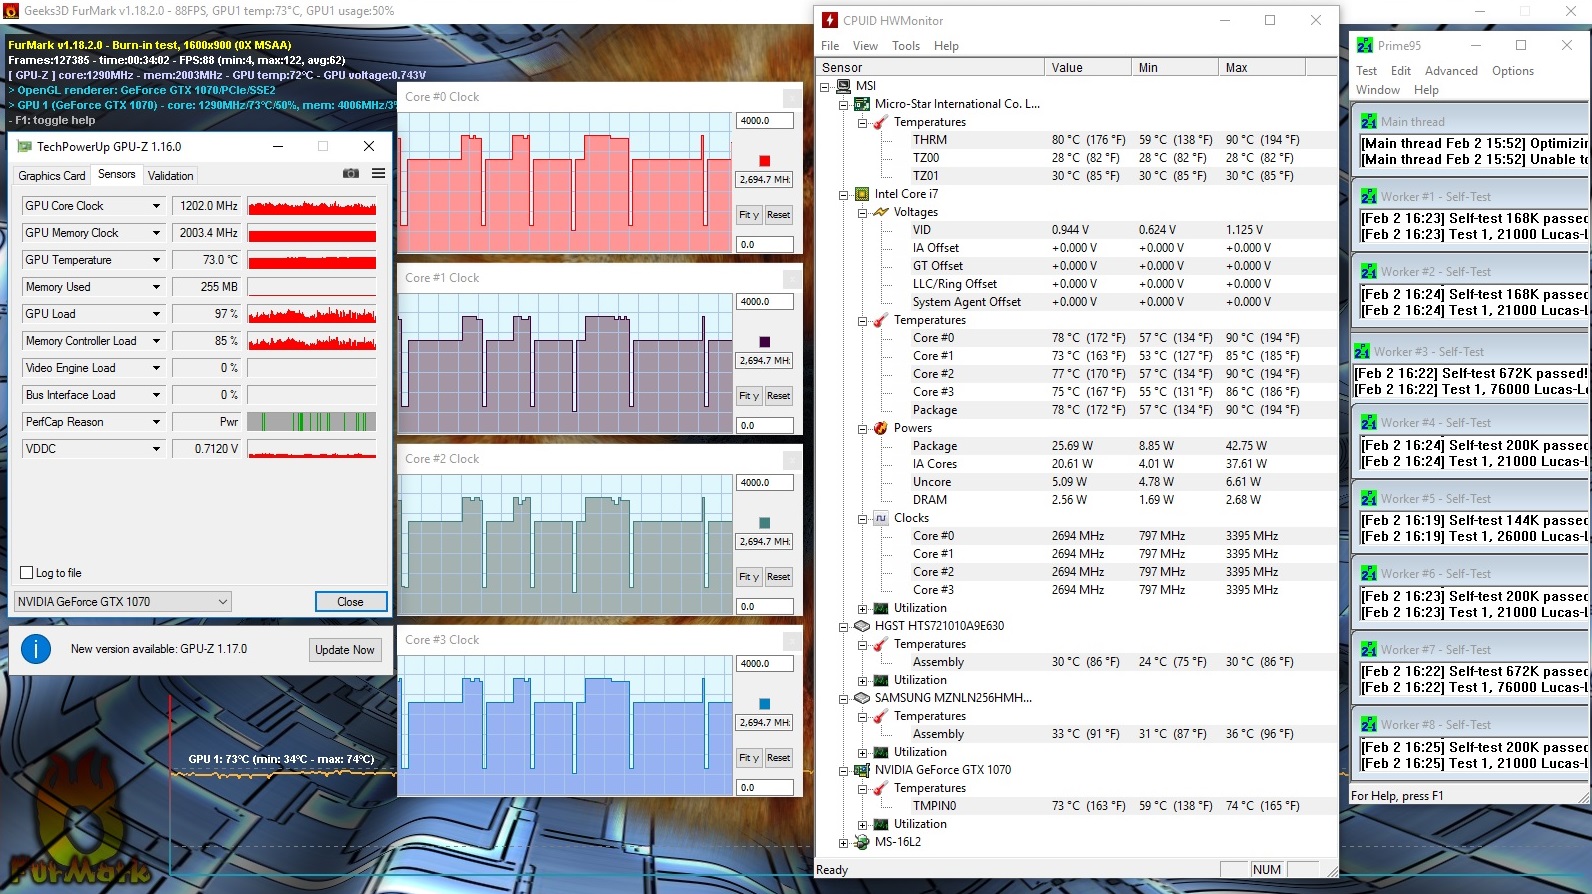This screenshot has height=894, width=1592.
Task: Open the GPU Load sensor dropdown
Action: point(156,314)
